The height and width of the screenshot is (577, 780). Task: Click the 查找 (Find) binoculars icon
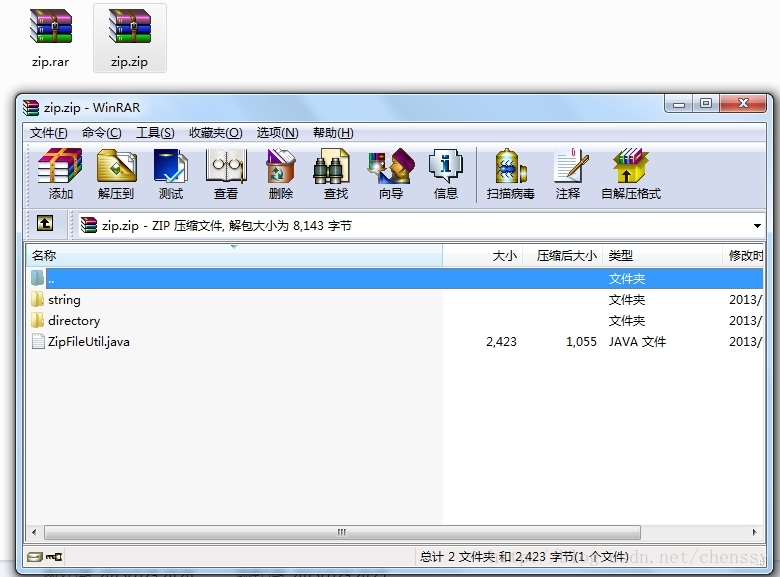(331, 167)
